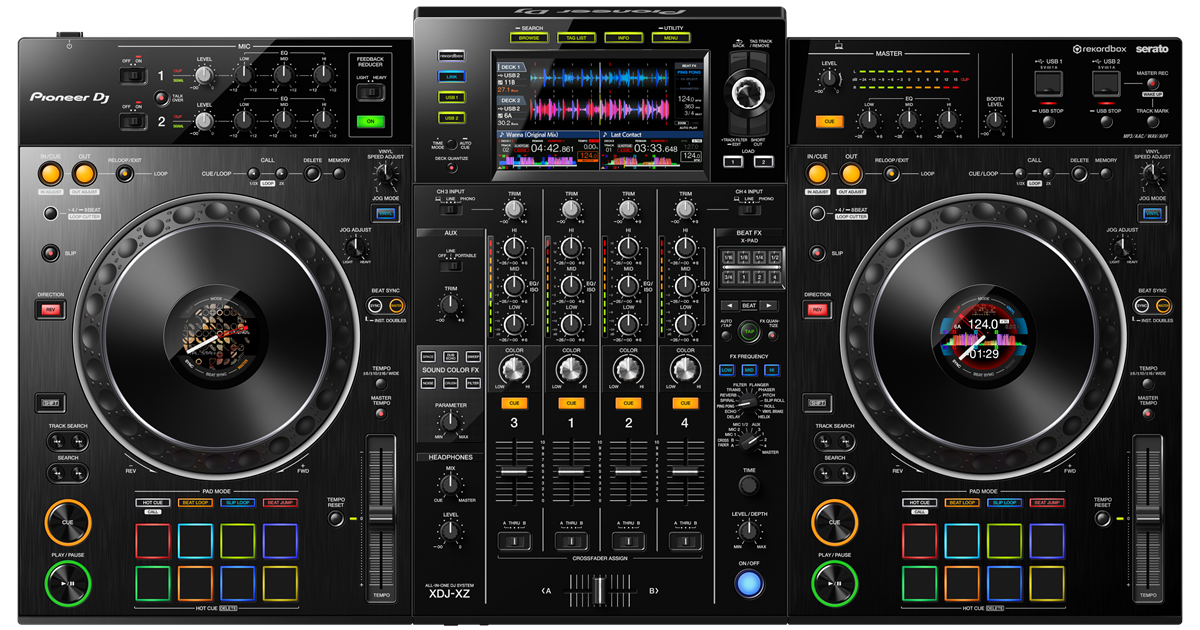
Task: Hit the right deck RELOOP/EXIT button
Action: tap(892, 176)
